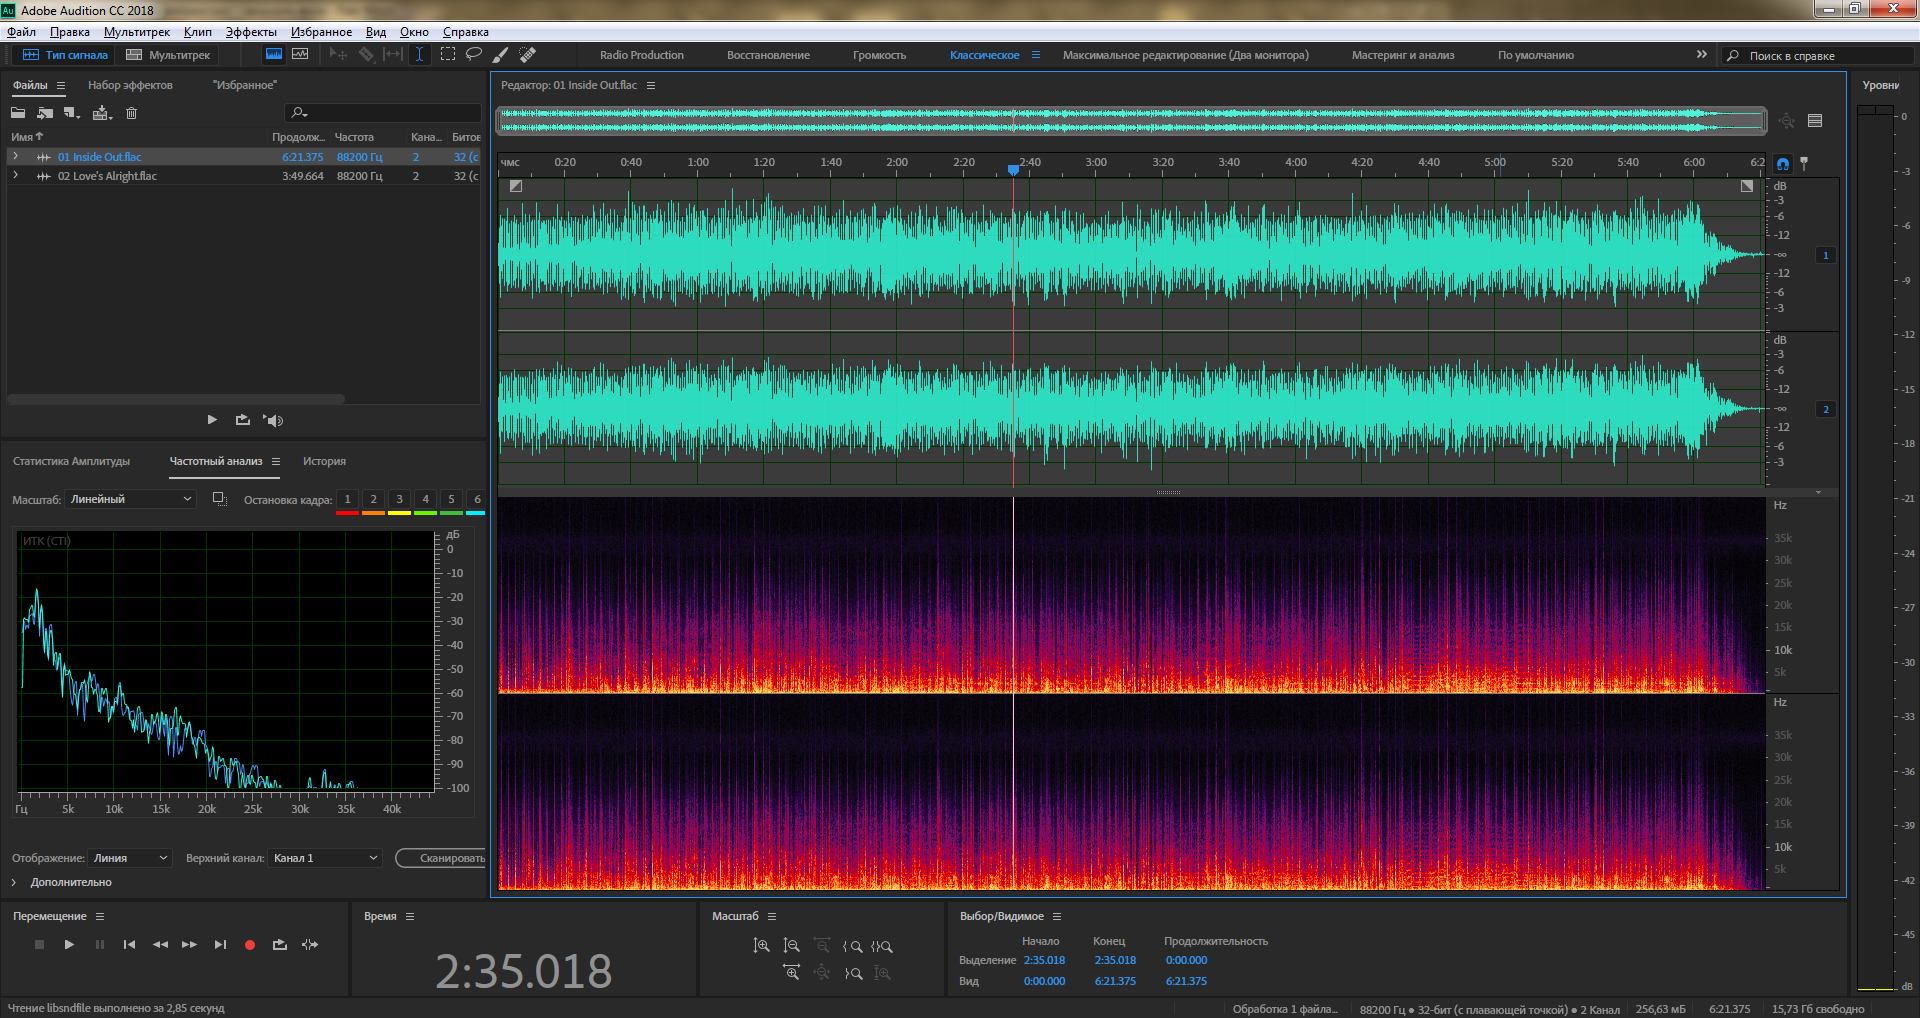Switch to Мультитрек view

pyautogui.click(x=168, y=55)
